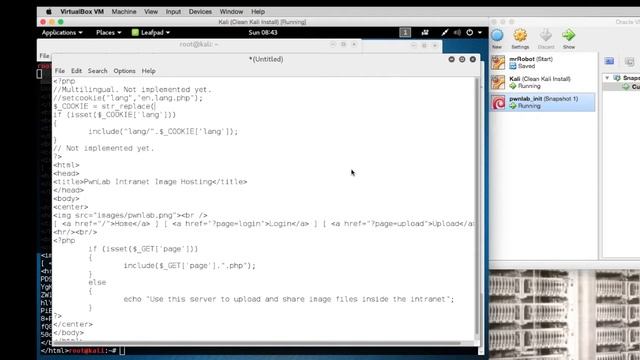Click the Discard arrow in VirtualBox toolbar
The width and height of the screenshot is (640, 360).
coord(546,38)
